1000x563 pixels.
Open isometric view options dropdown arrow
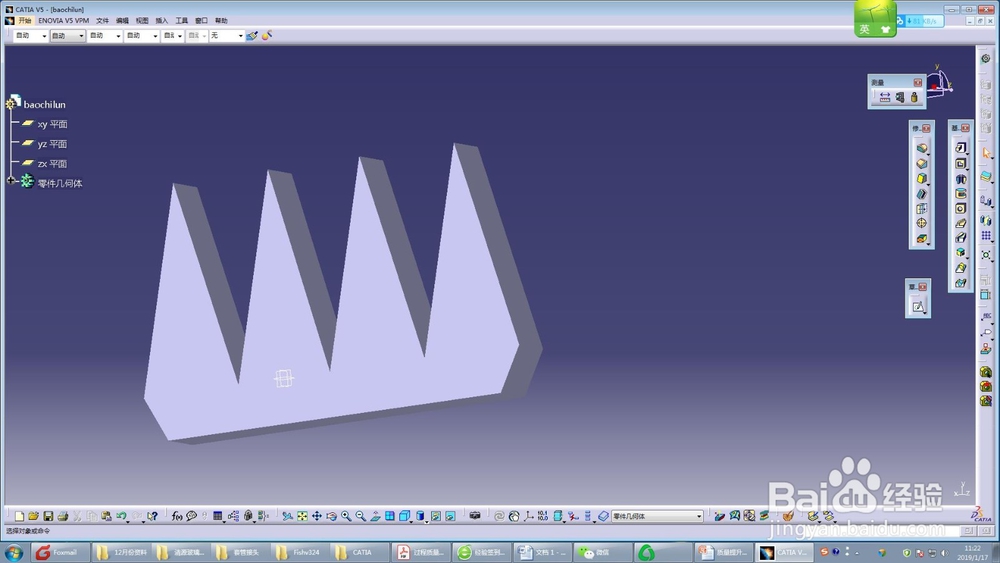[x=411, y=520]
